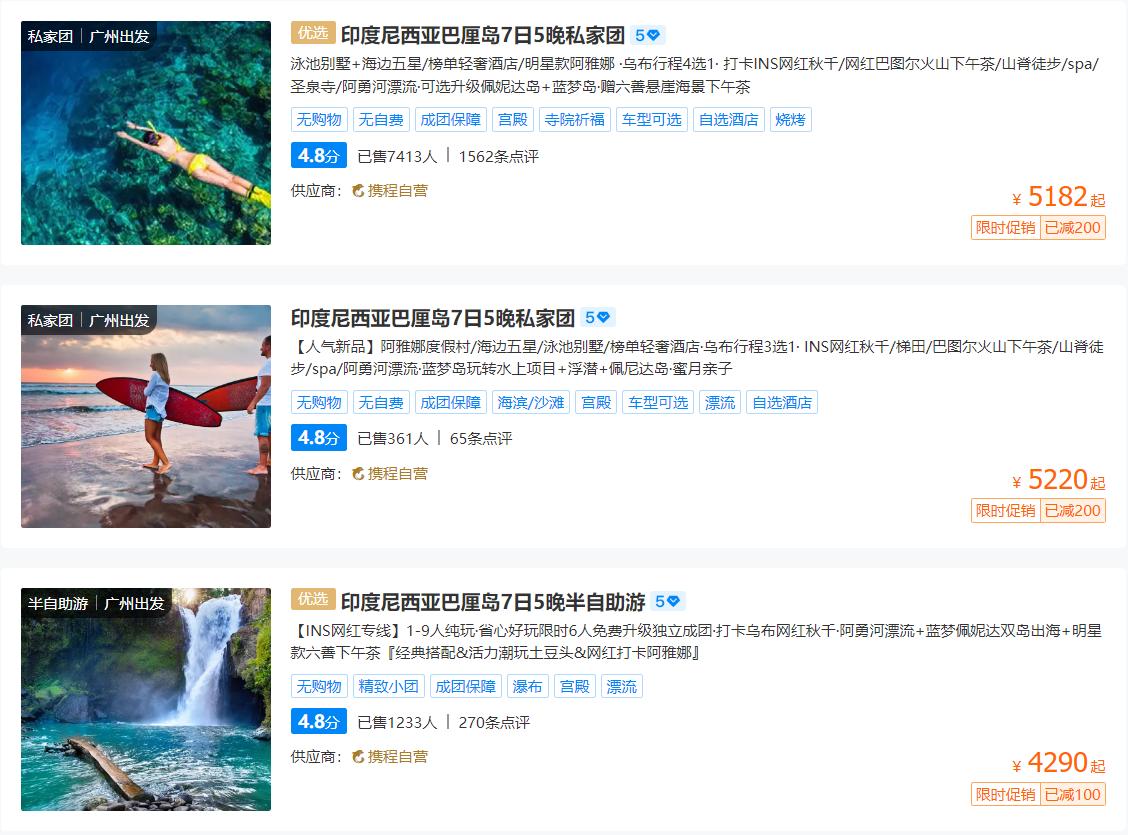
Task: Click the 5-diamond badge on the half-self-guided tour
Action: 668,601
